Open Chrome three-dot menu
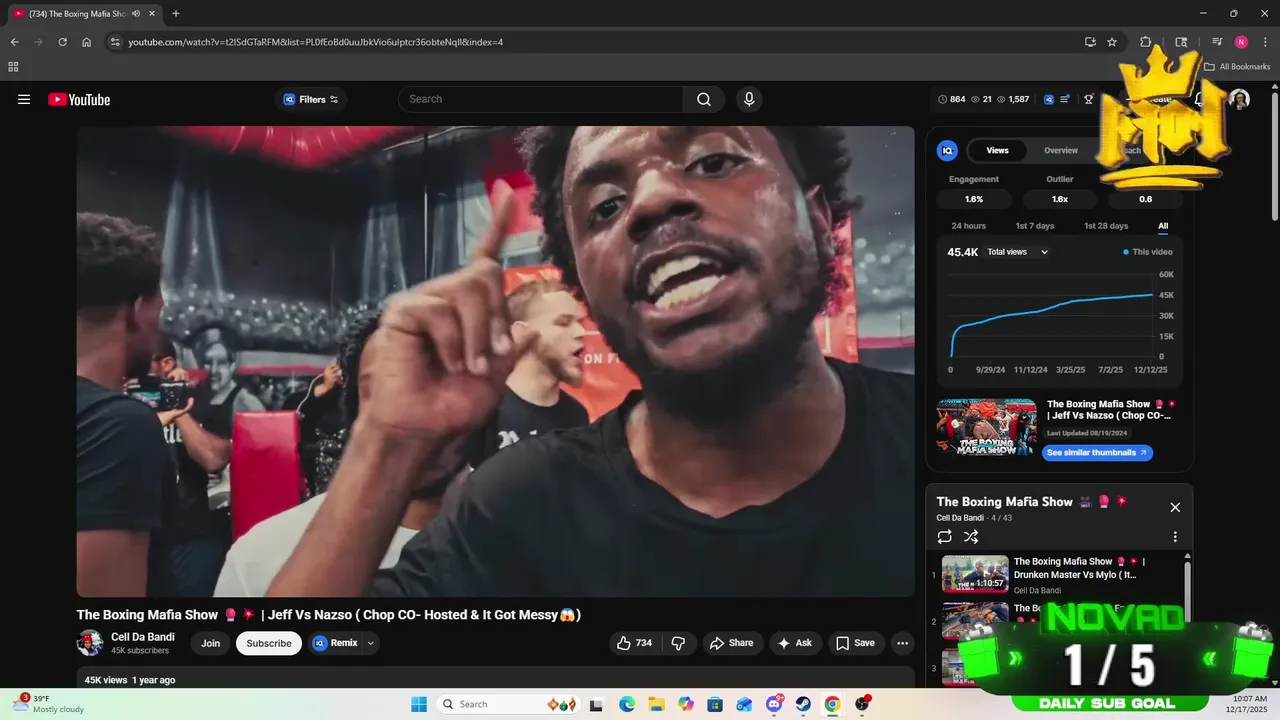 1265,42
